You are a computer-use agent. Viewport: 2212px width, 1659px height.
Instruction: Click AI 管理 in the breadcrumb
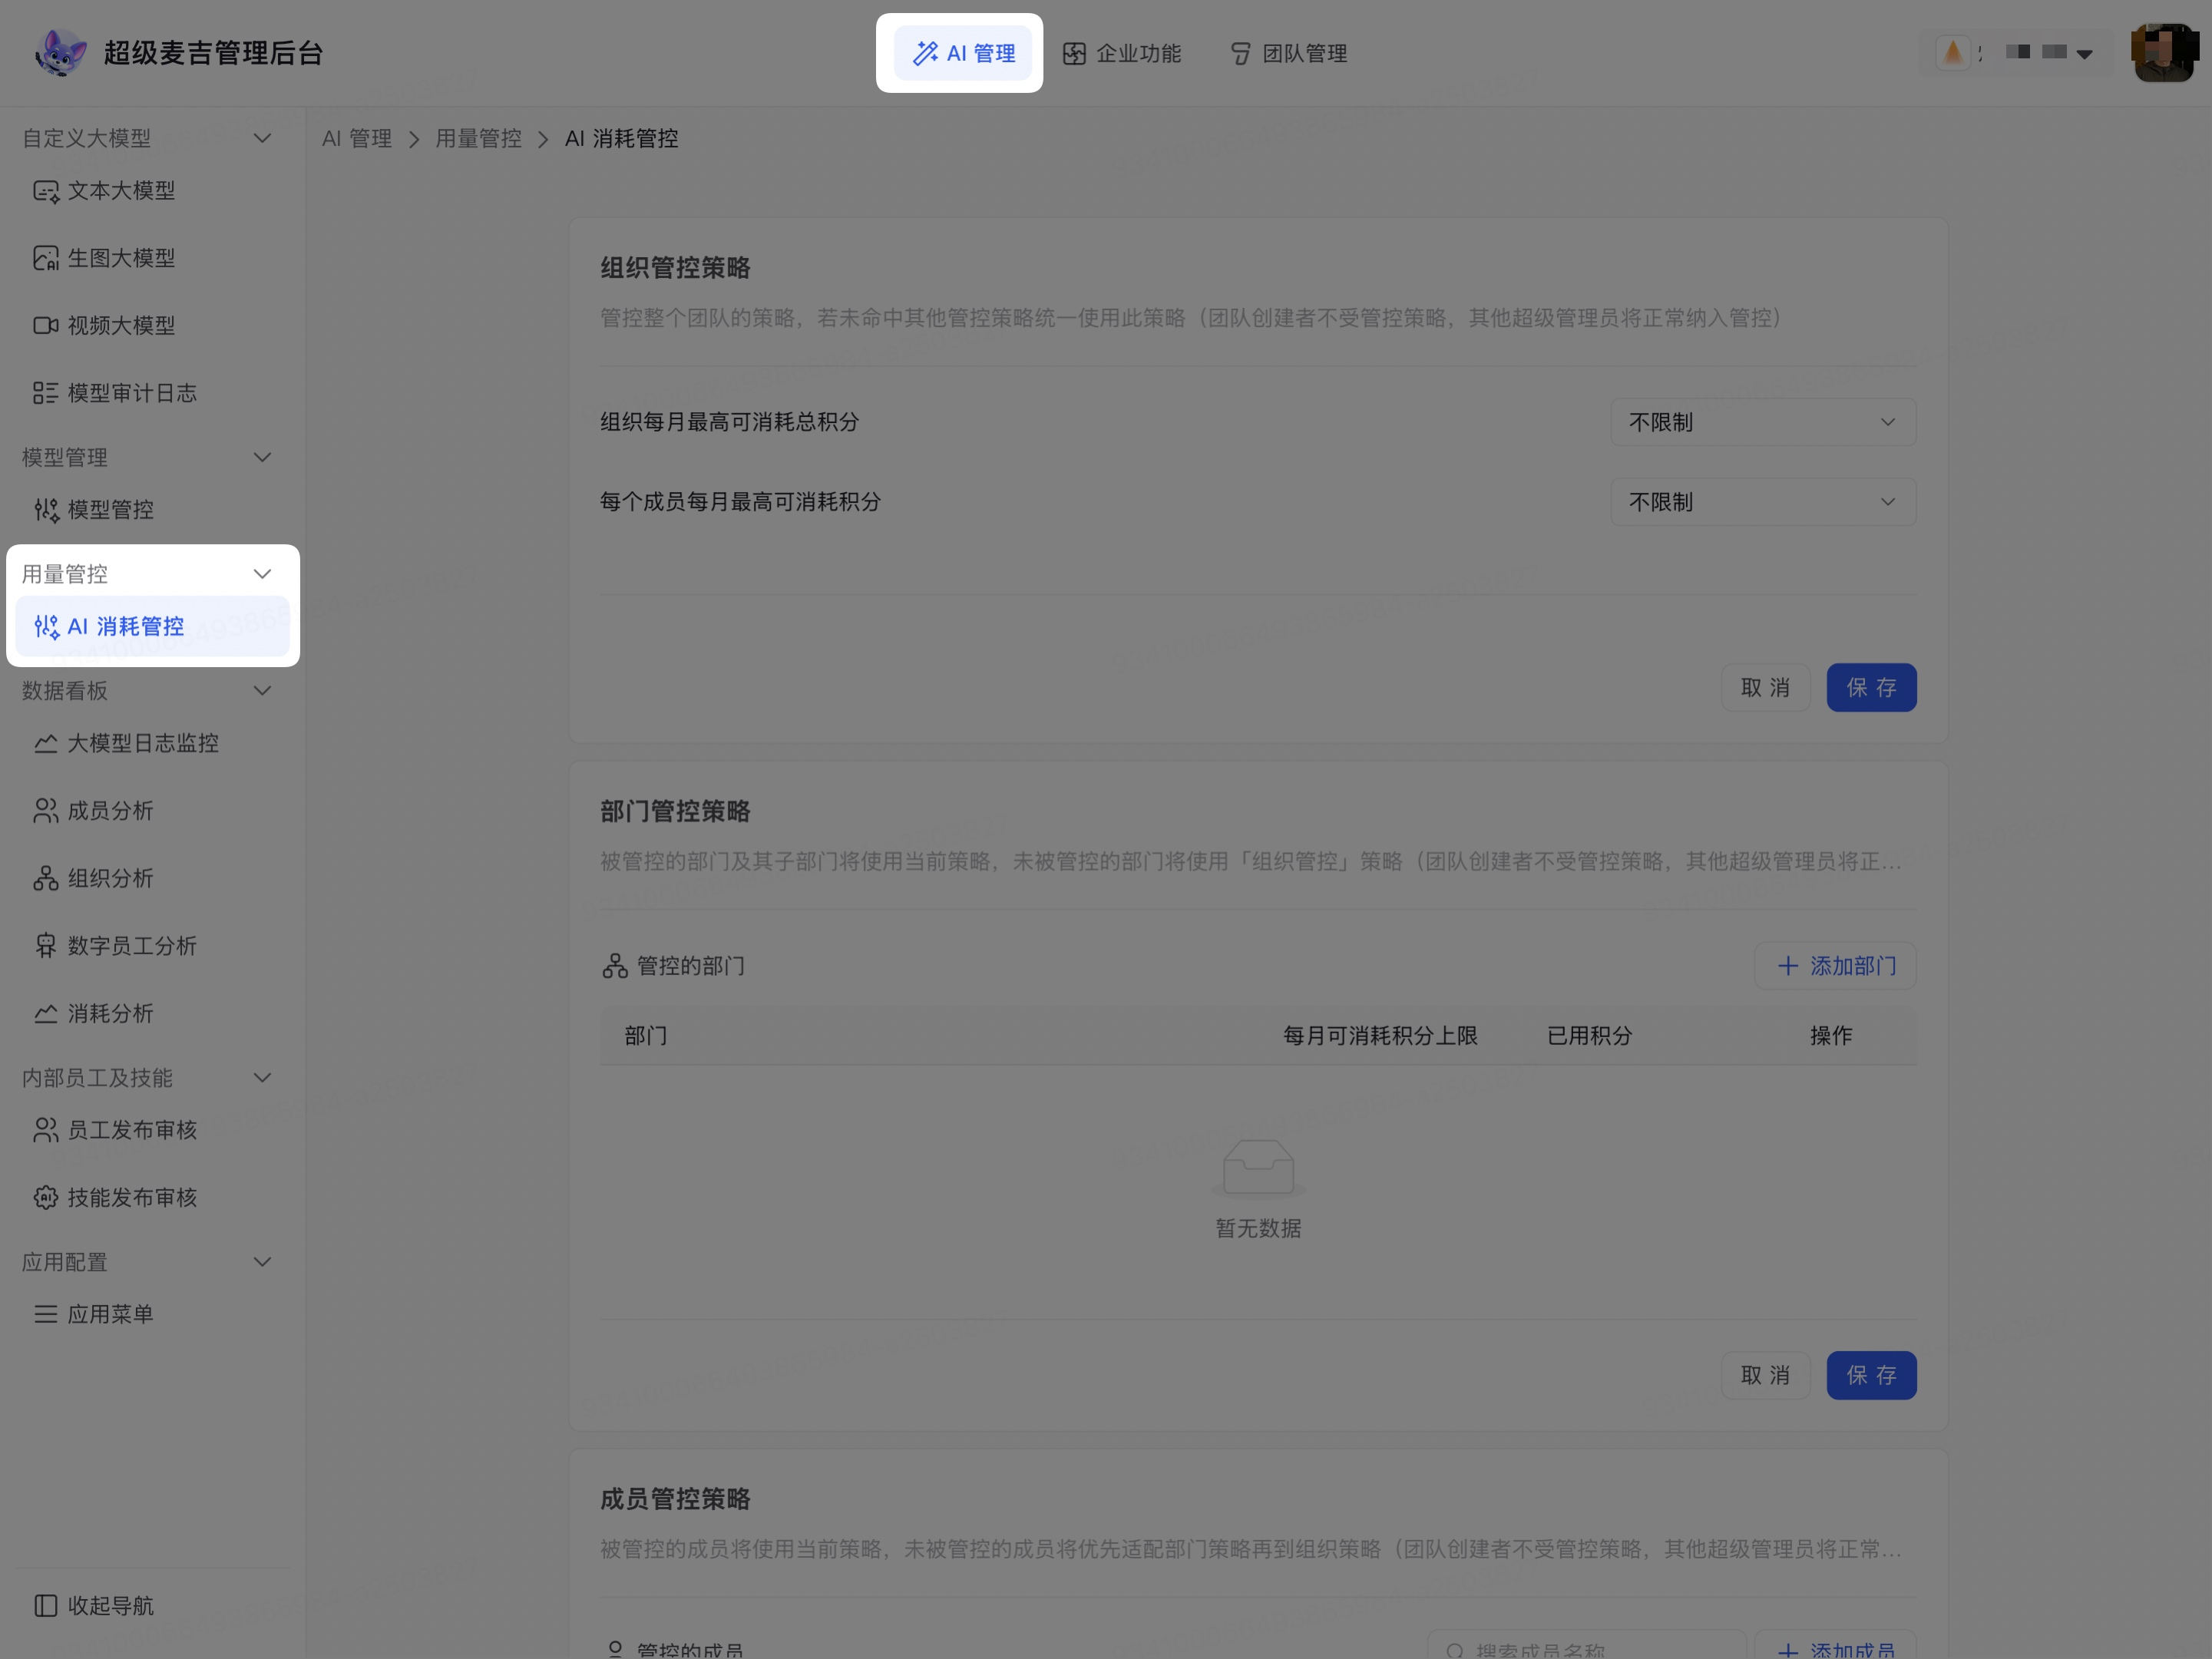point(357,139)
